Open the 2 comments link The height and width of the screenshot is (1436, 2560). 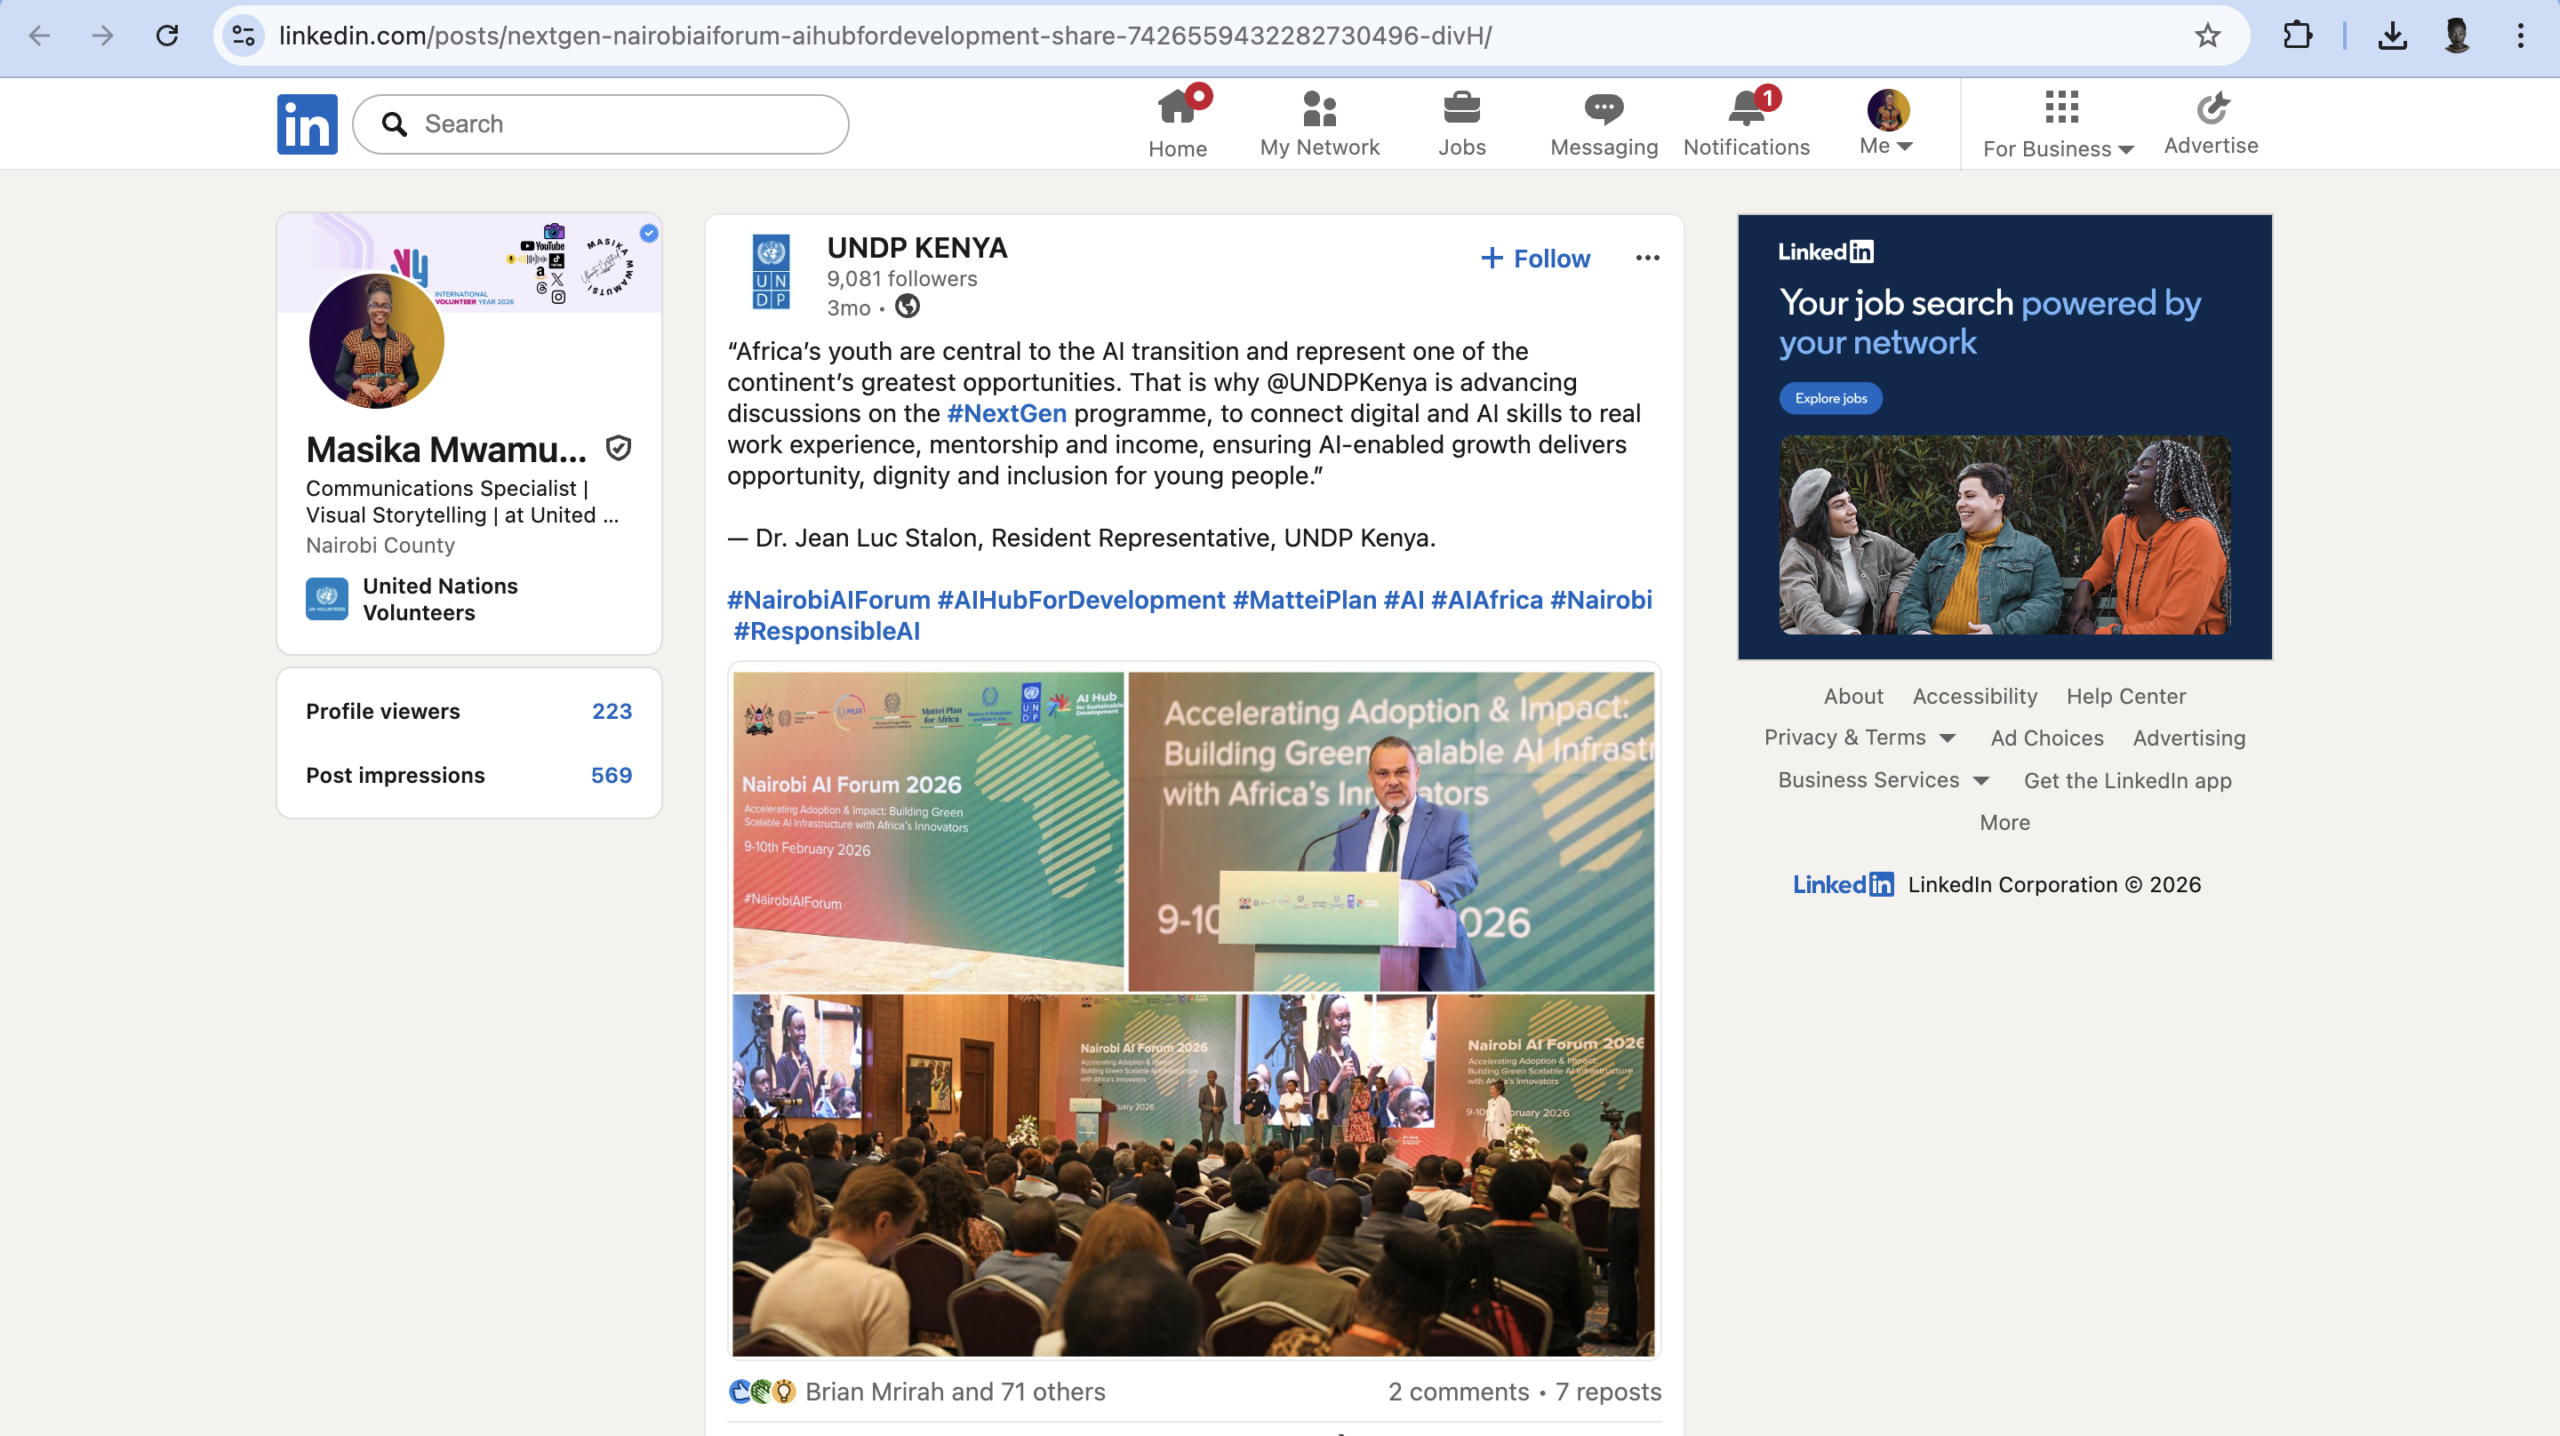click(1458, 1391)
